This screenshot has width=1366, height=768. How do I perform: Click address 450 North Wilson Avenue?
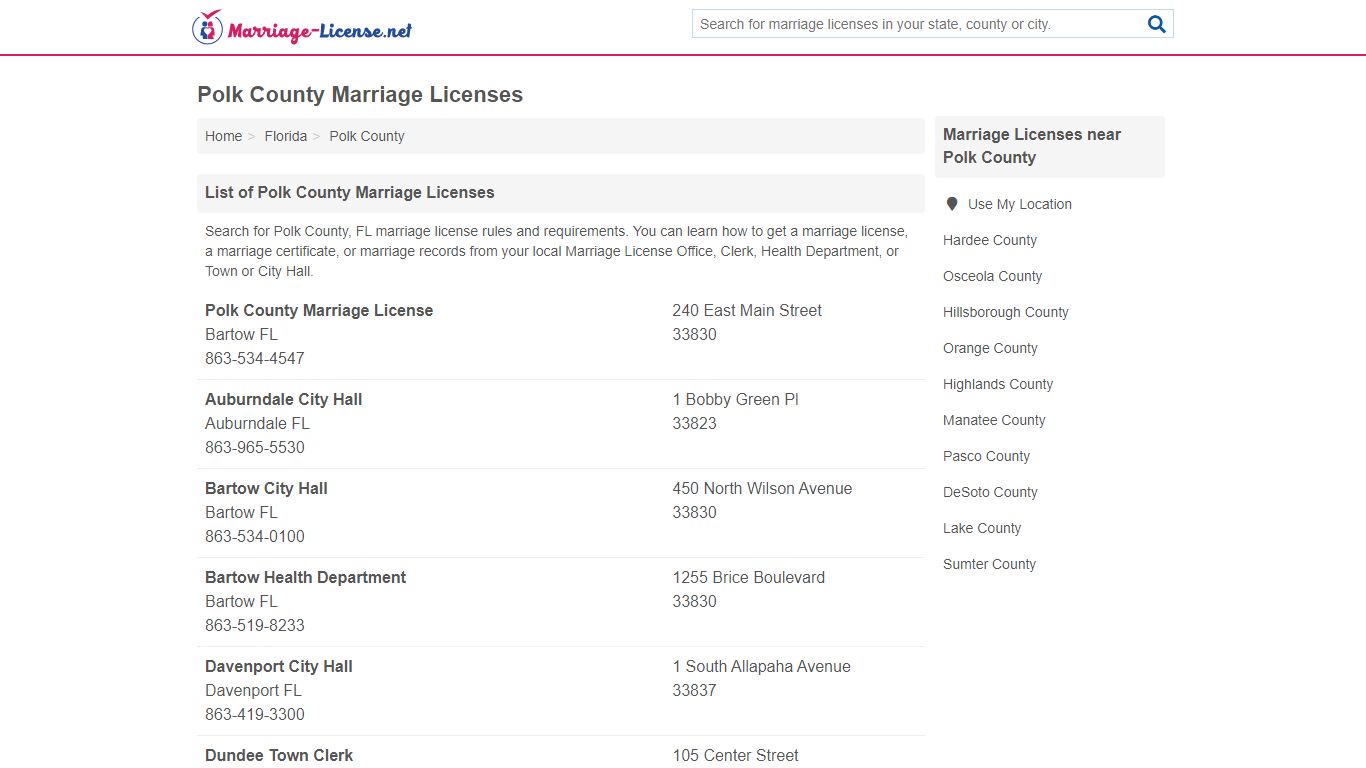(762, 488)
